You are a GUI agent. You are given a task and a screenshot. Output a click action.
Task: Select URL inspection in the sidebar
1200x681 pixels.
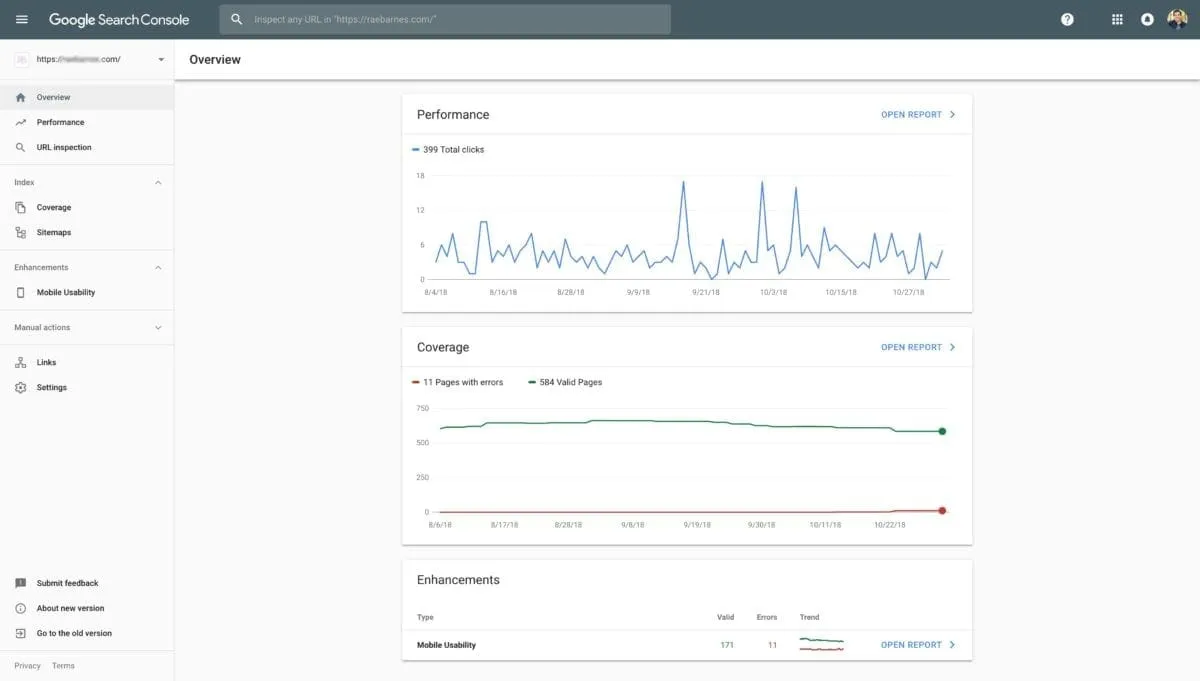(x=62, y=147)
